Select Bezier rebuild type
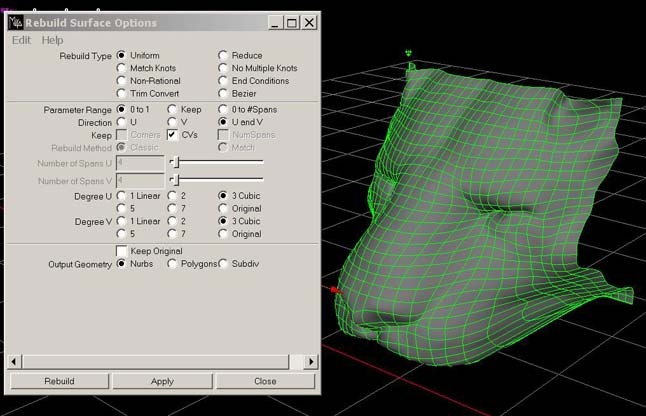 click(223, 93)
